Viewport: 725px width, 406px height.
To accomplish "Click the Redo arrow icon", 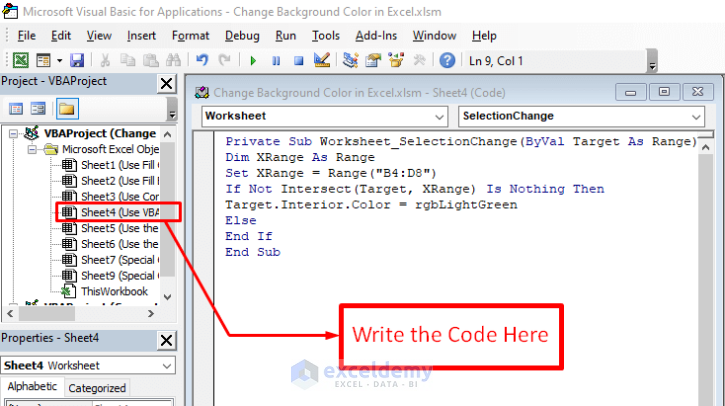I will click(x=224, y=61).
